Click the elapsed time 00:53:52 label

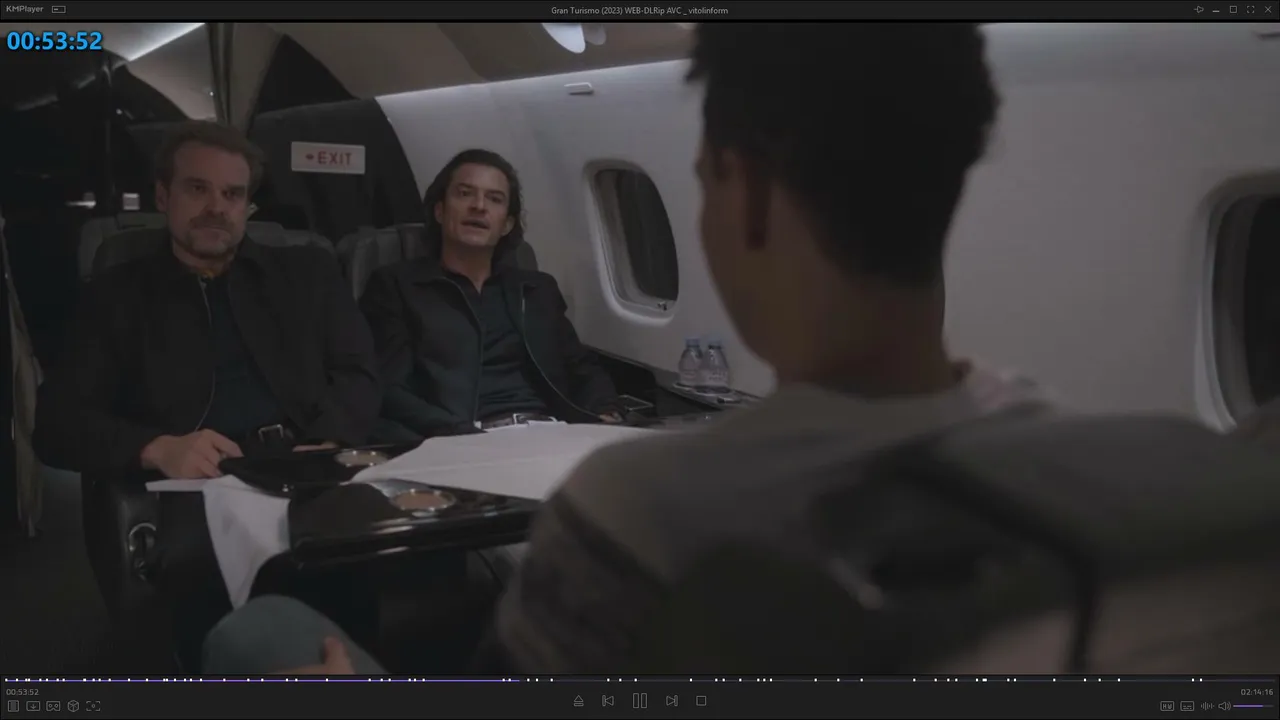click(x=22, y=692)
